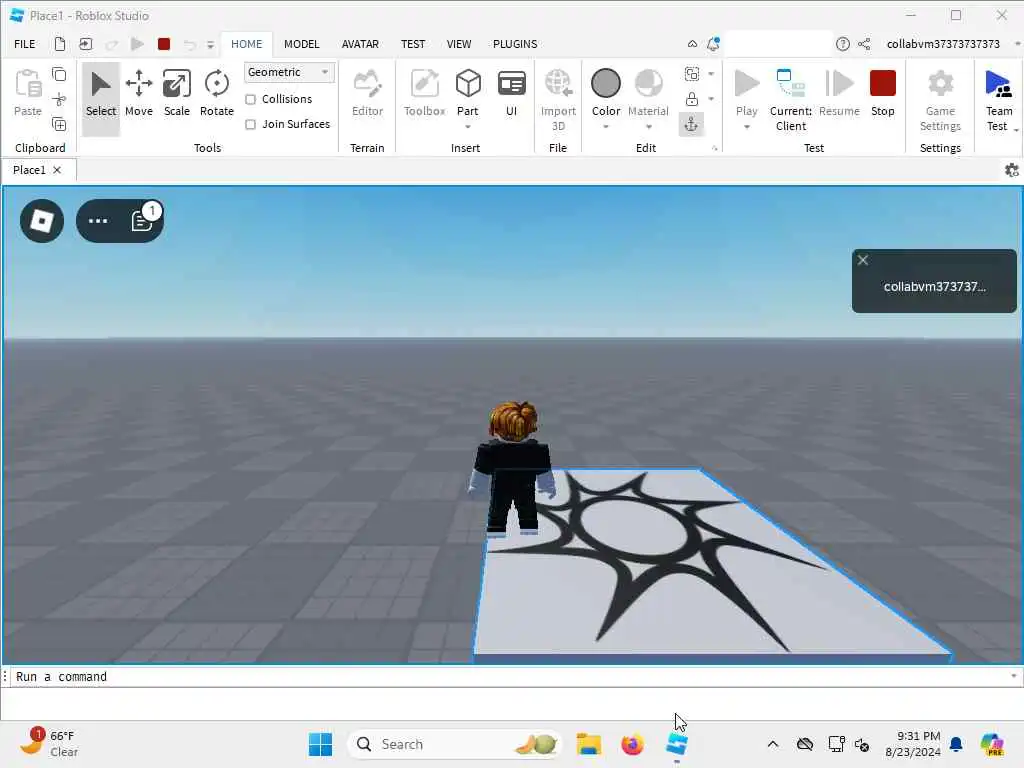Switch to the VIEW tab

point(458,44)
